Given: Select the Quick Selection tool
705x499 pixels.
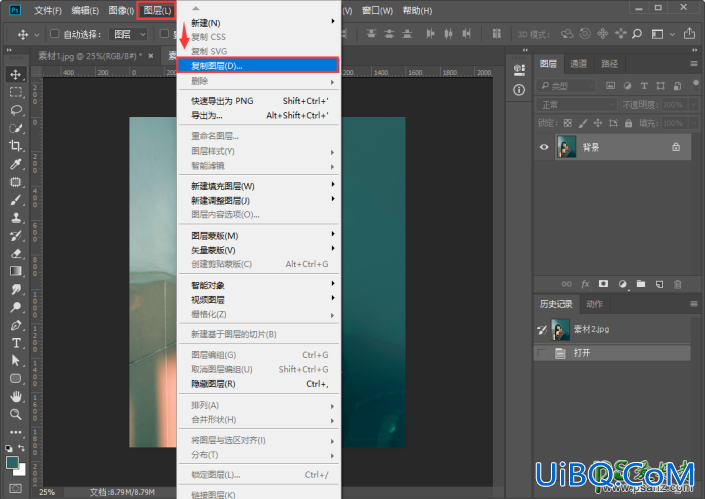Looking at the screenshot, I should tap(16, 128).
